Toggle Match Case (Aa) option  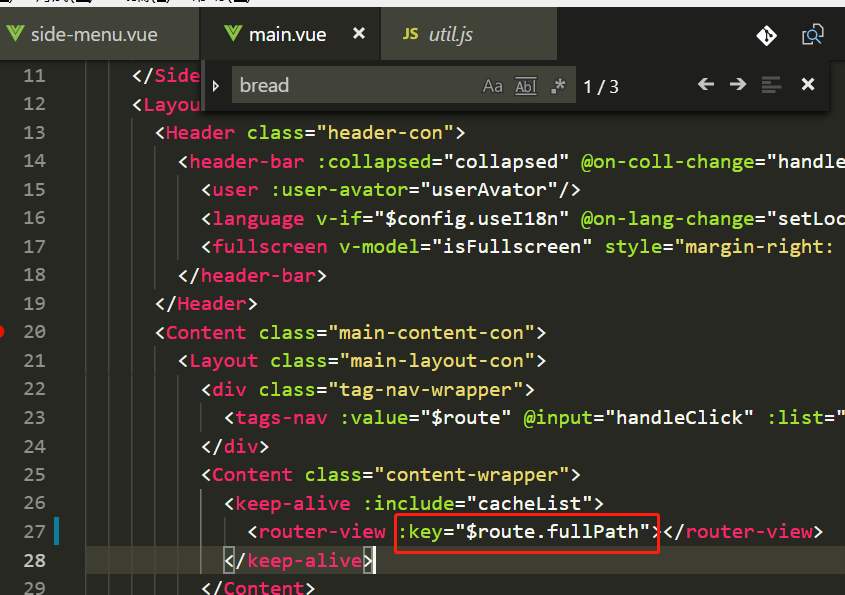pyautogui.click(x=493, y=86)
